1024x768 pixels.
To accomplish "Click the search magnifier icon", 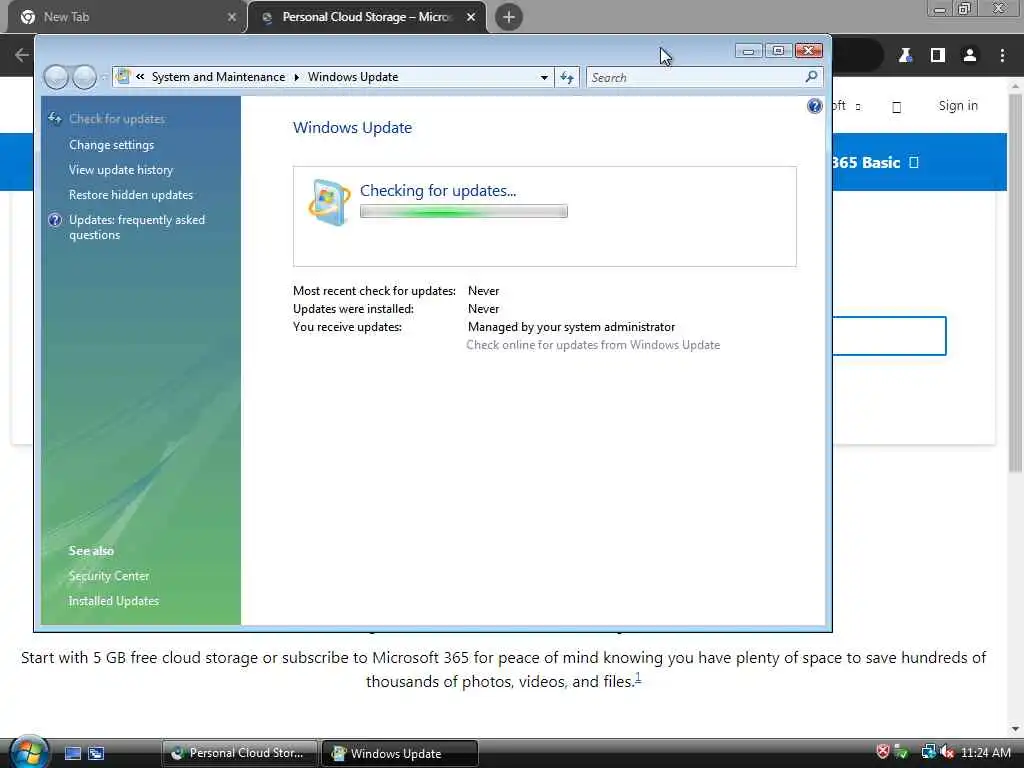I will (x=811, y=77).
